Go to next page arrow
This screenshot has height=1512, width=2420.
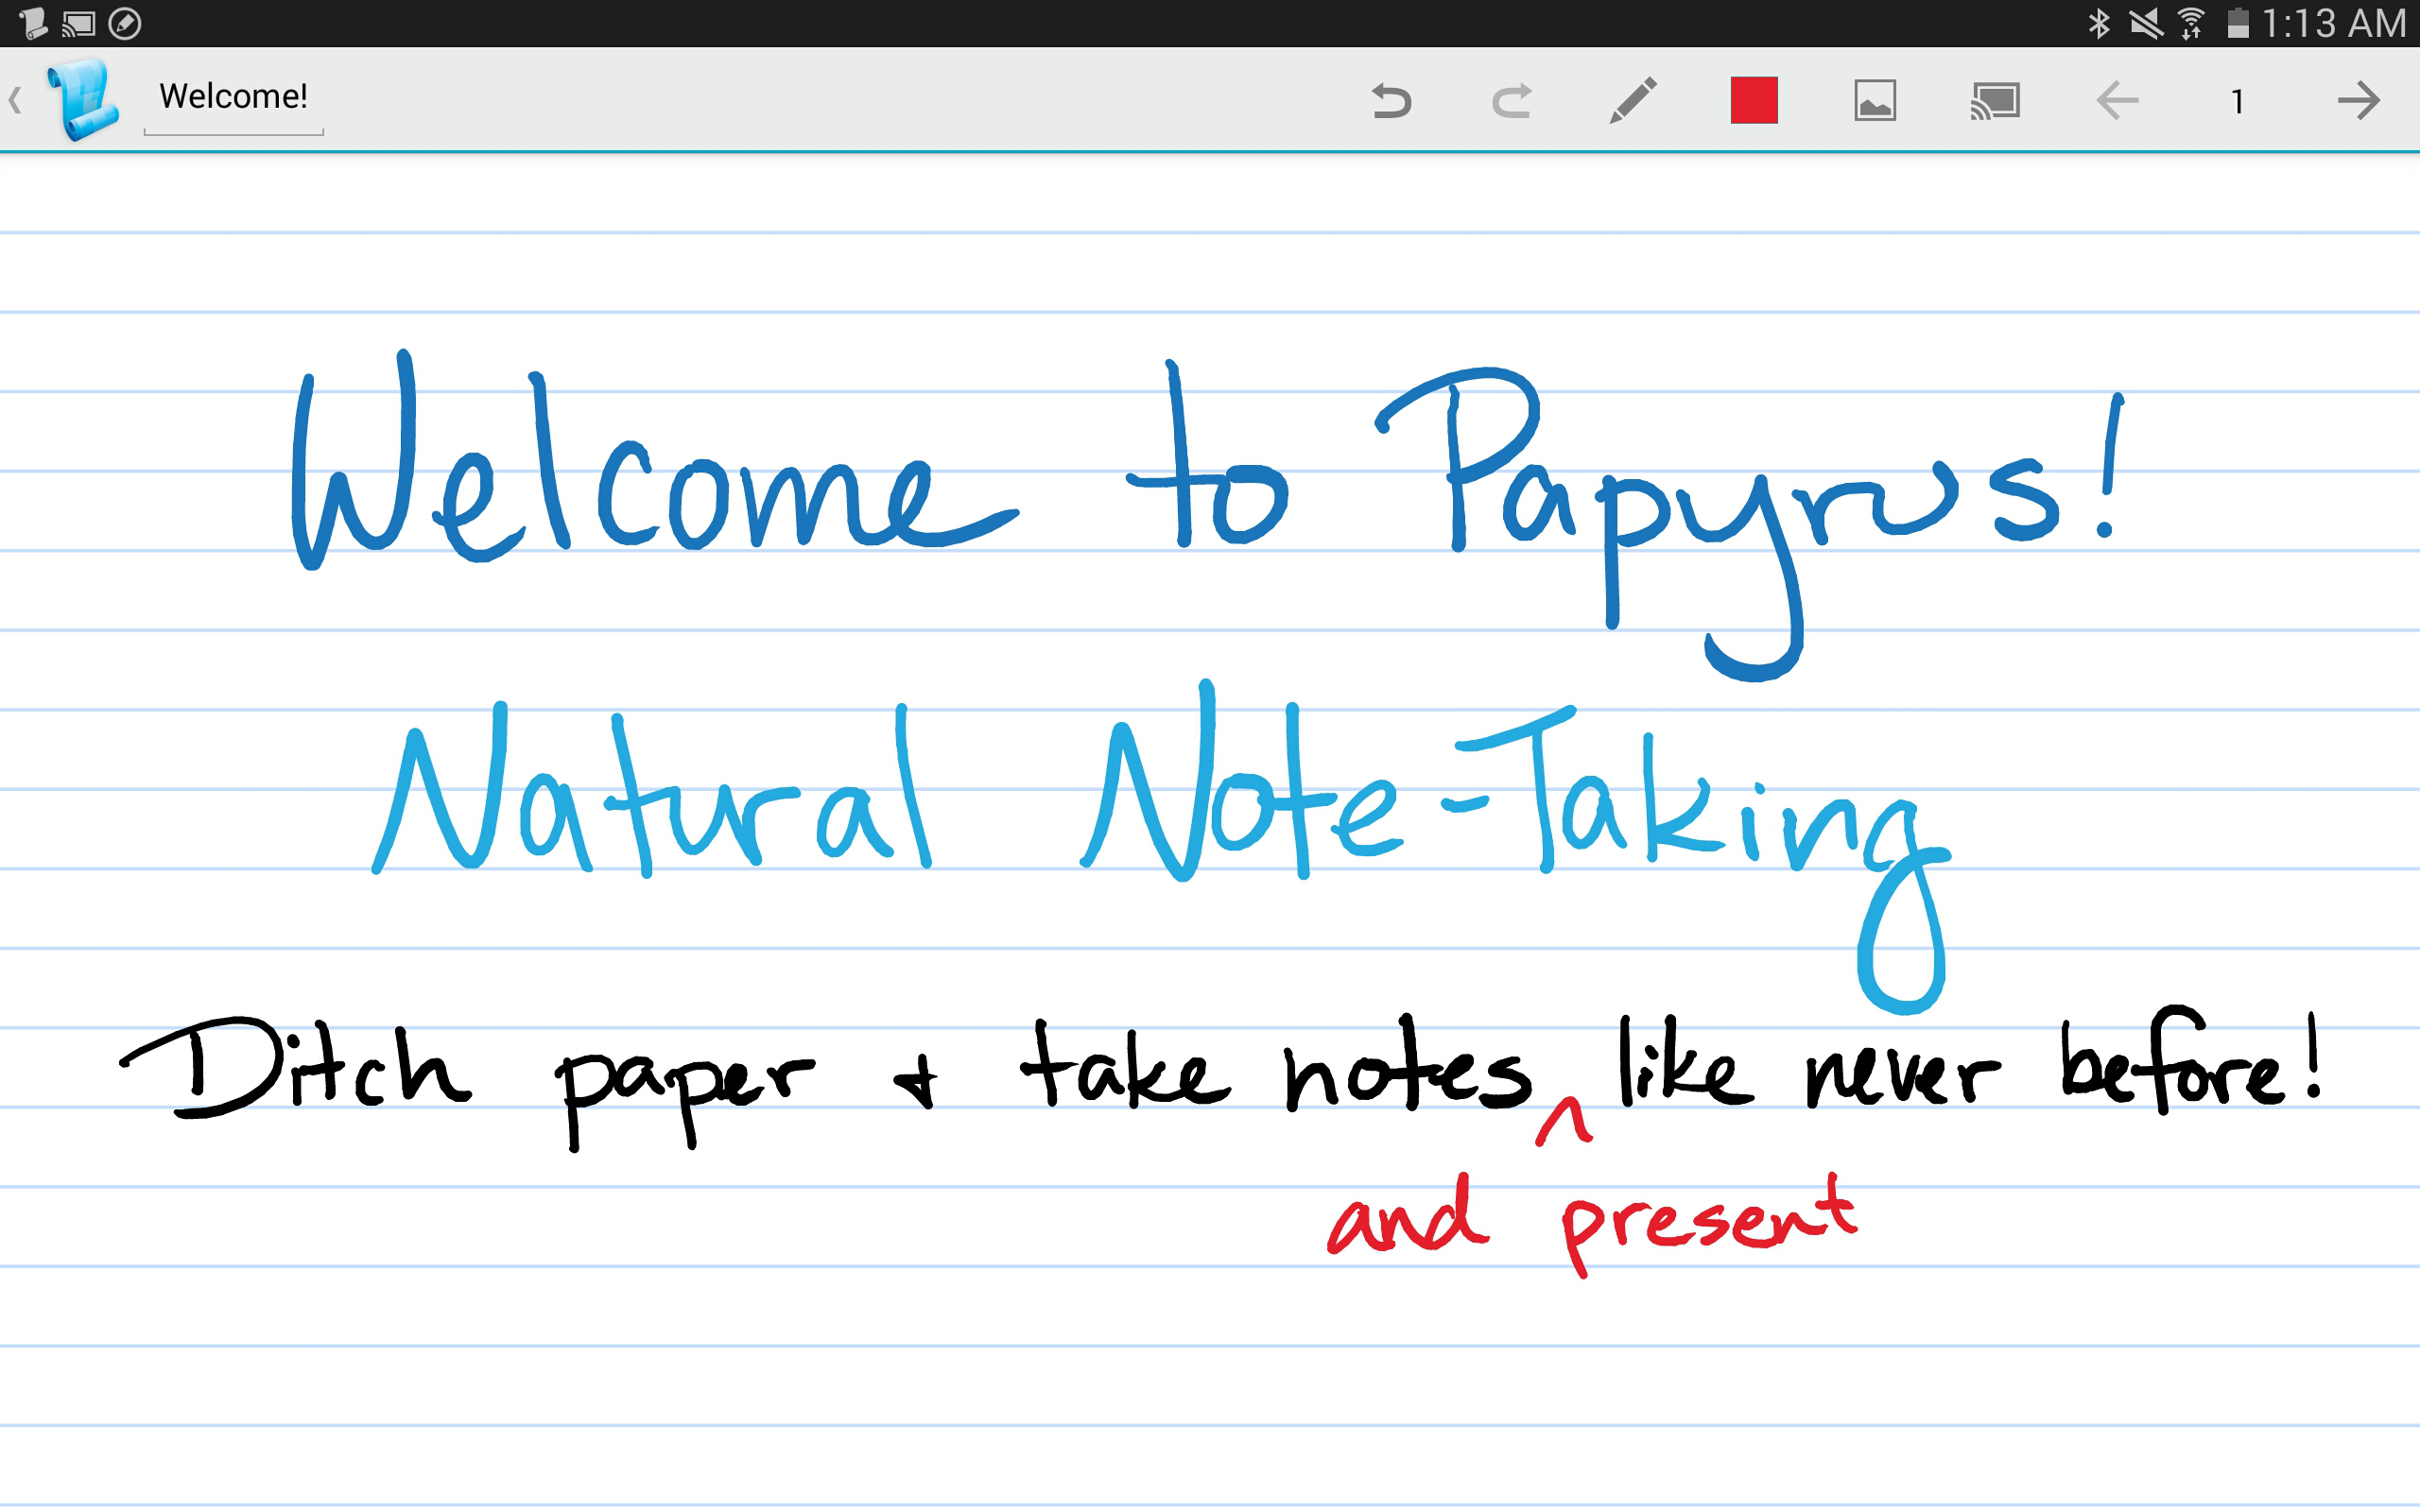[2359, 100]
